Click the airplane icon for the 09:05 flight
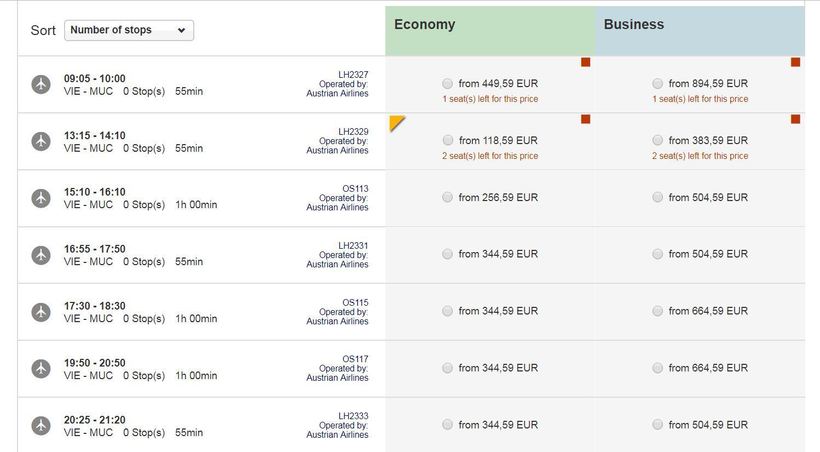 click(41, 85)
